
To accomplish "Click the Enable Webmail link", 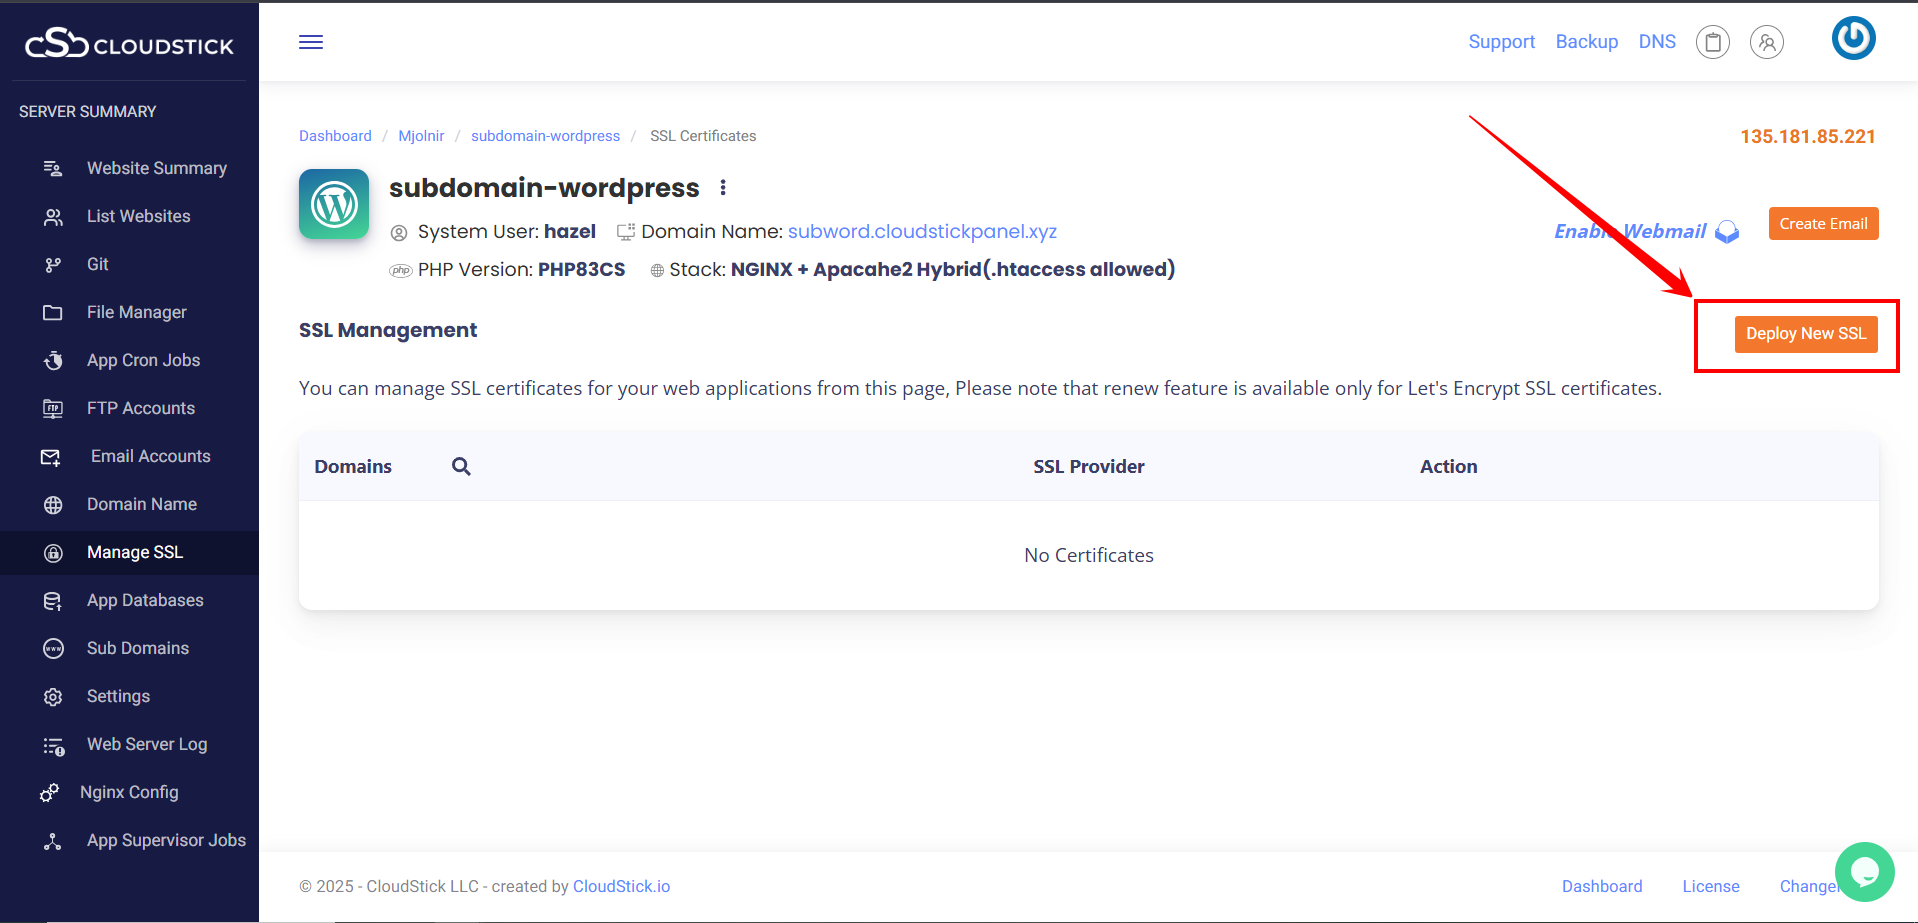I will click(x=1631, y=232).
